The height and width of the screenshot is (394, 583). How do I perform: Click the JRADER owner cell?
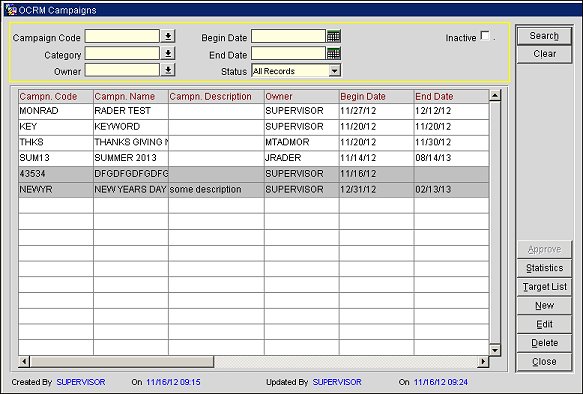click(x=302, y=158)
